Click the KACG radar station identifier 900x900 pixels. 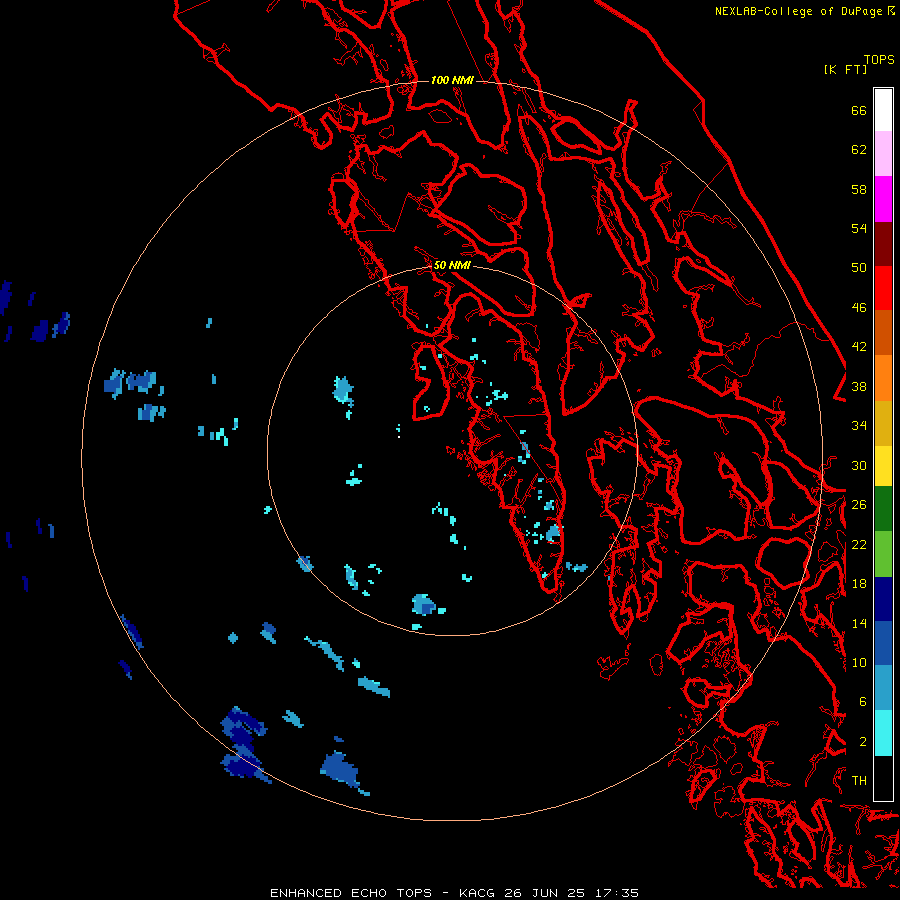[477, 893]
